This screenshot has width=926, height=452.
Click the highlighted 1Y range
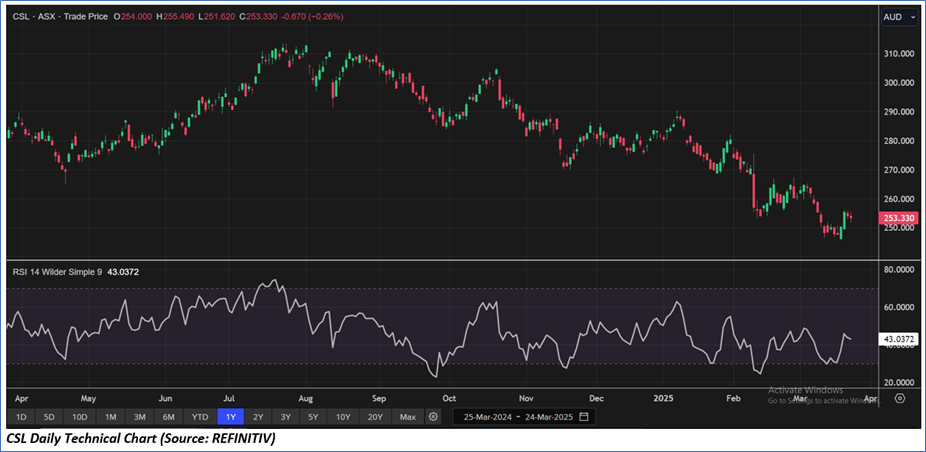(x=231, y=416)
